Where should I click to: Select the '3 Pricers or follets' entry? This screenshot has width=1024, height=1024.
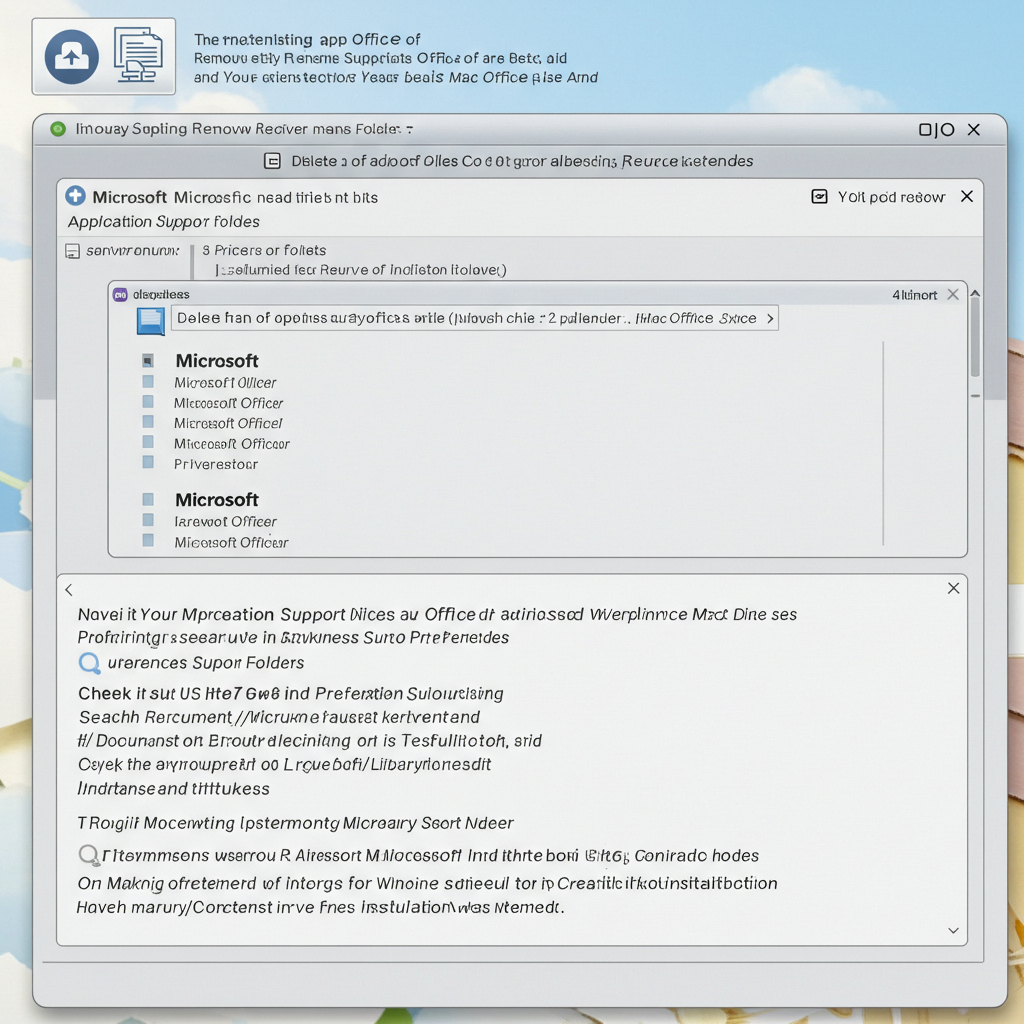[264, 250]
